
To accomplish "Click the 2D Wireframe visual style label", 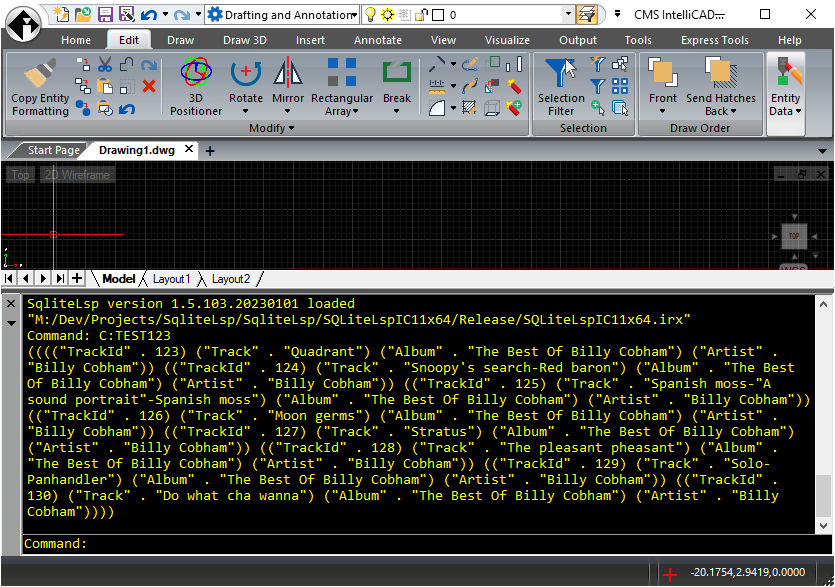I will point(77,175).
